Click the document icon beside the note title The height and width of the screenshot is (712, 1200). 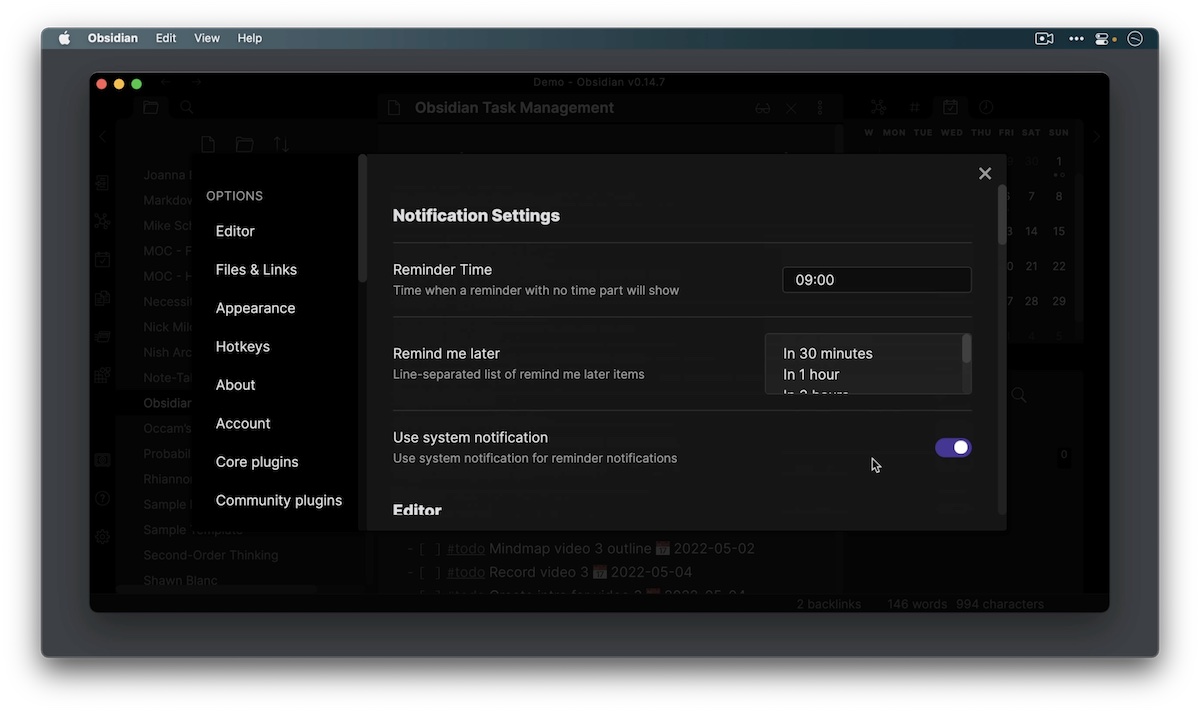point(394,108)
